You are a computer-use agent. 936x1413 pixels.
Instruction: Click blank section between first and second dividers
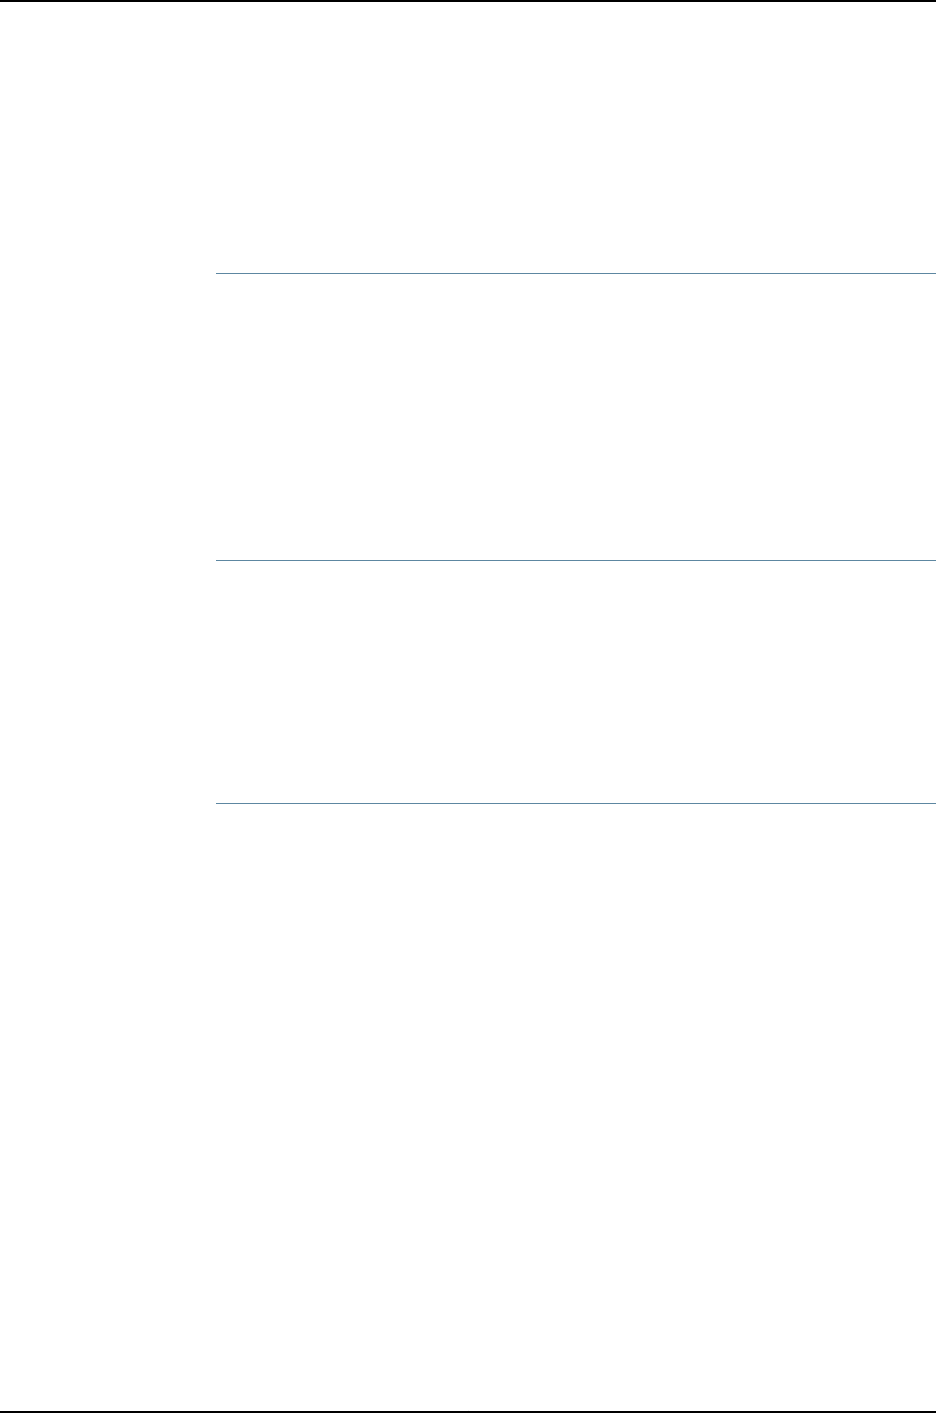pos(575,416)
